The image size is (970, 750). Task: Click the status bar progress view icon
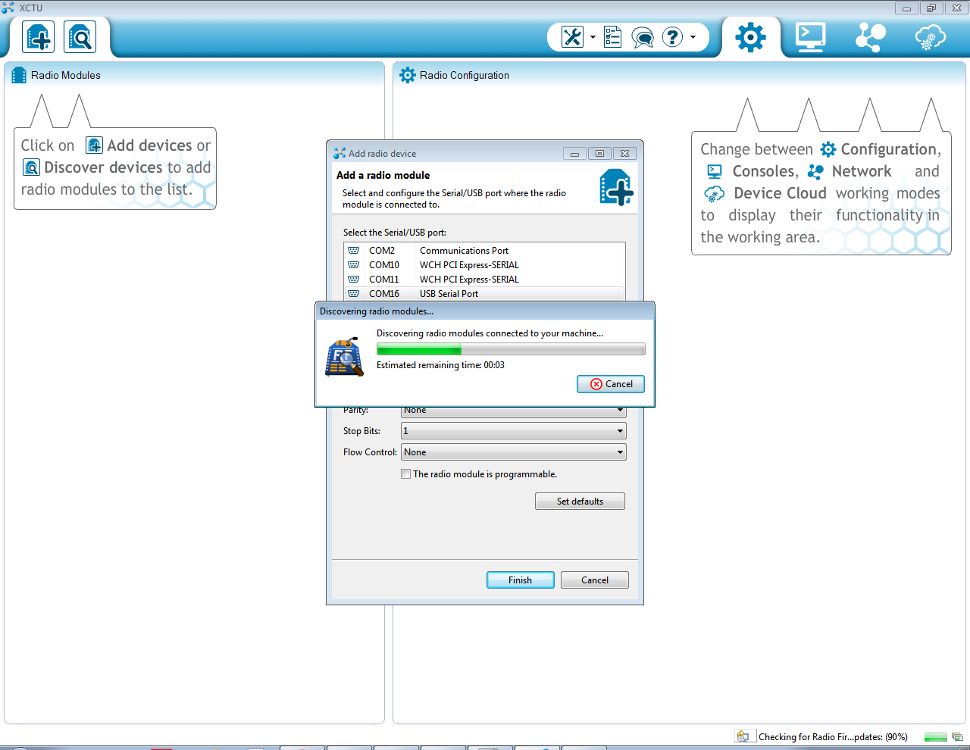[x=957, y=736]
